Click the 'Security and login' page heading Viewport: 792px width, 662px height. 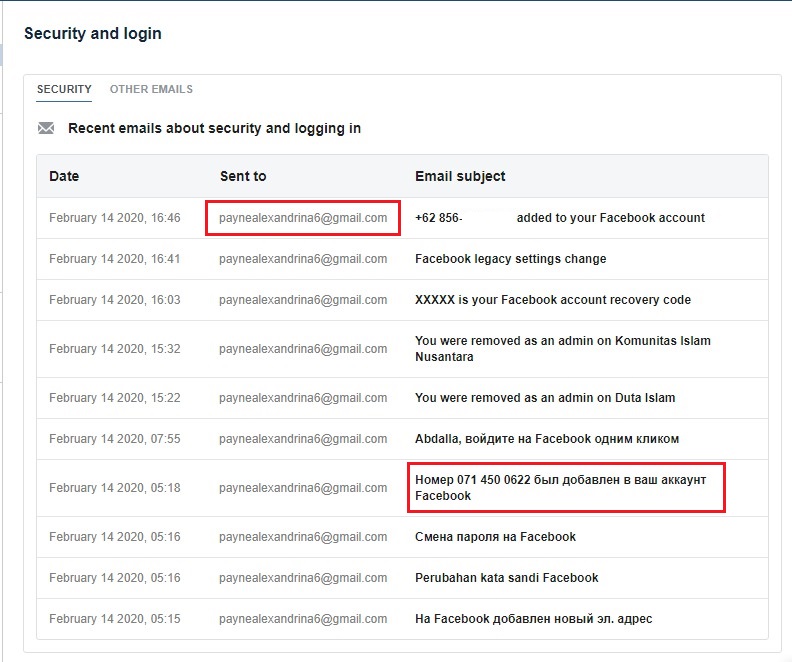(93, 33)
